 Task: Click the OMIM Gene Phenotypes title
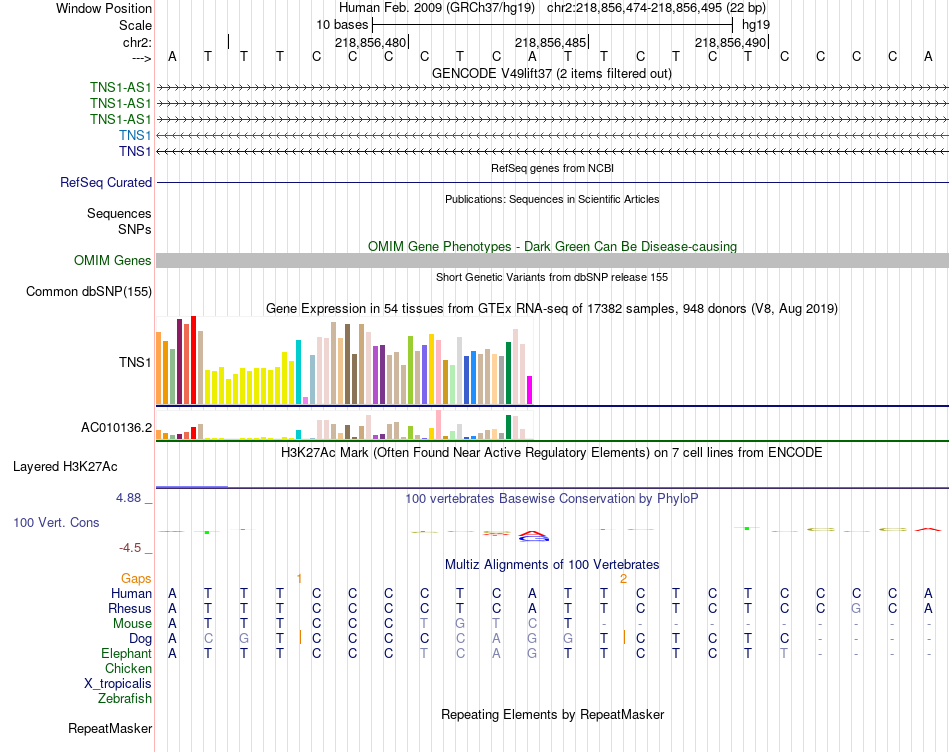(x=552, y=246)
